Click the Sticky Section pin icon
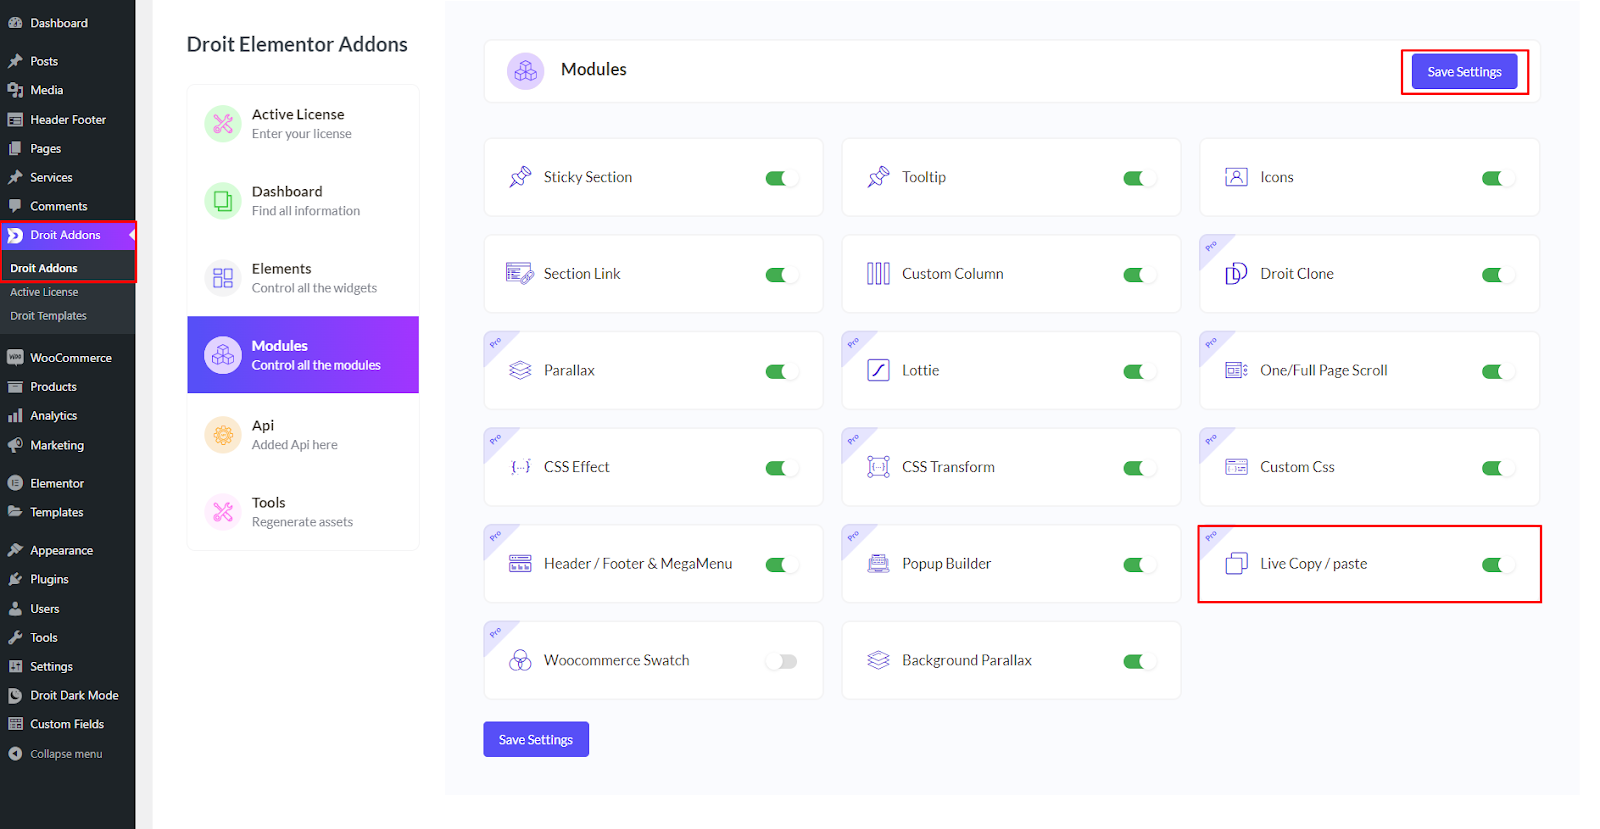 pyautogui.click(x=520, y=177)
